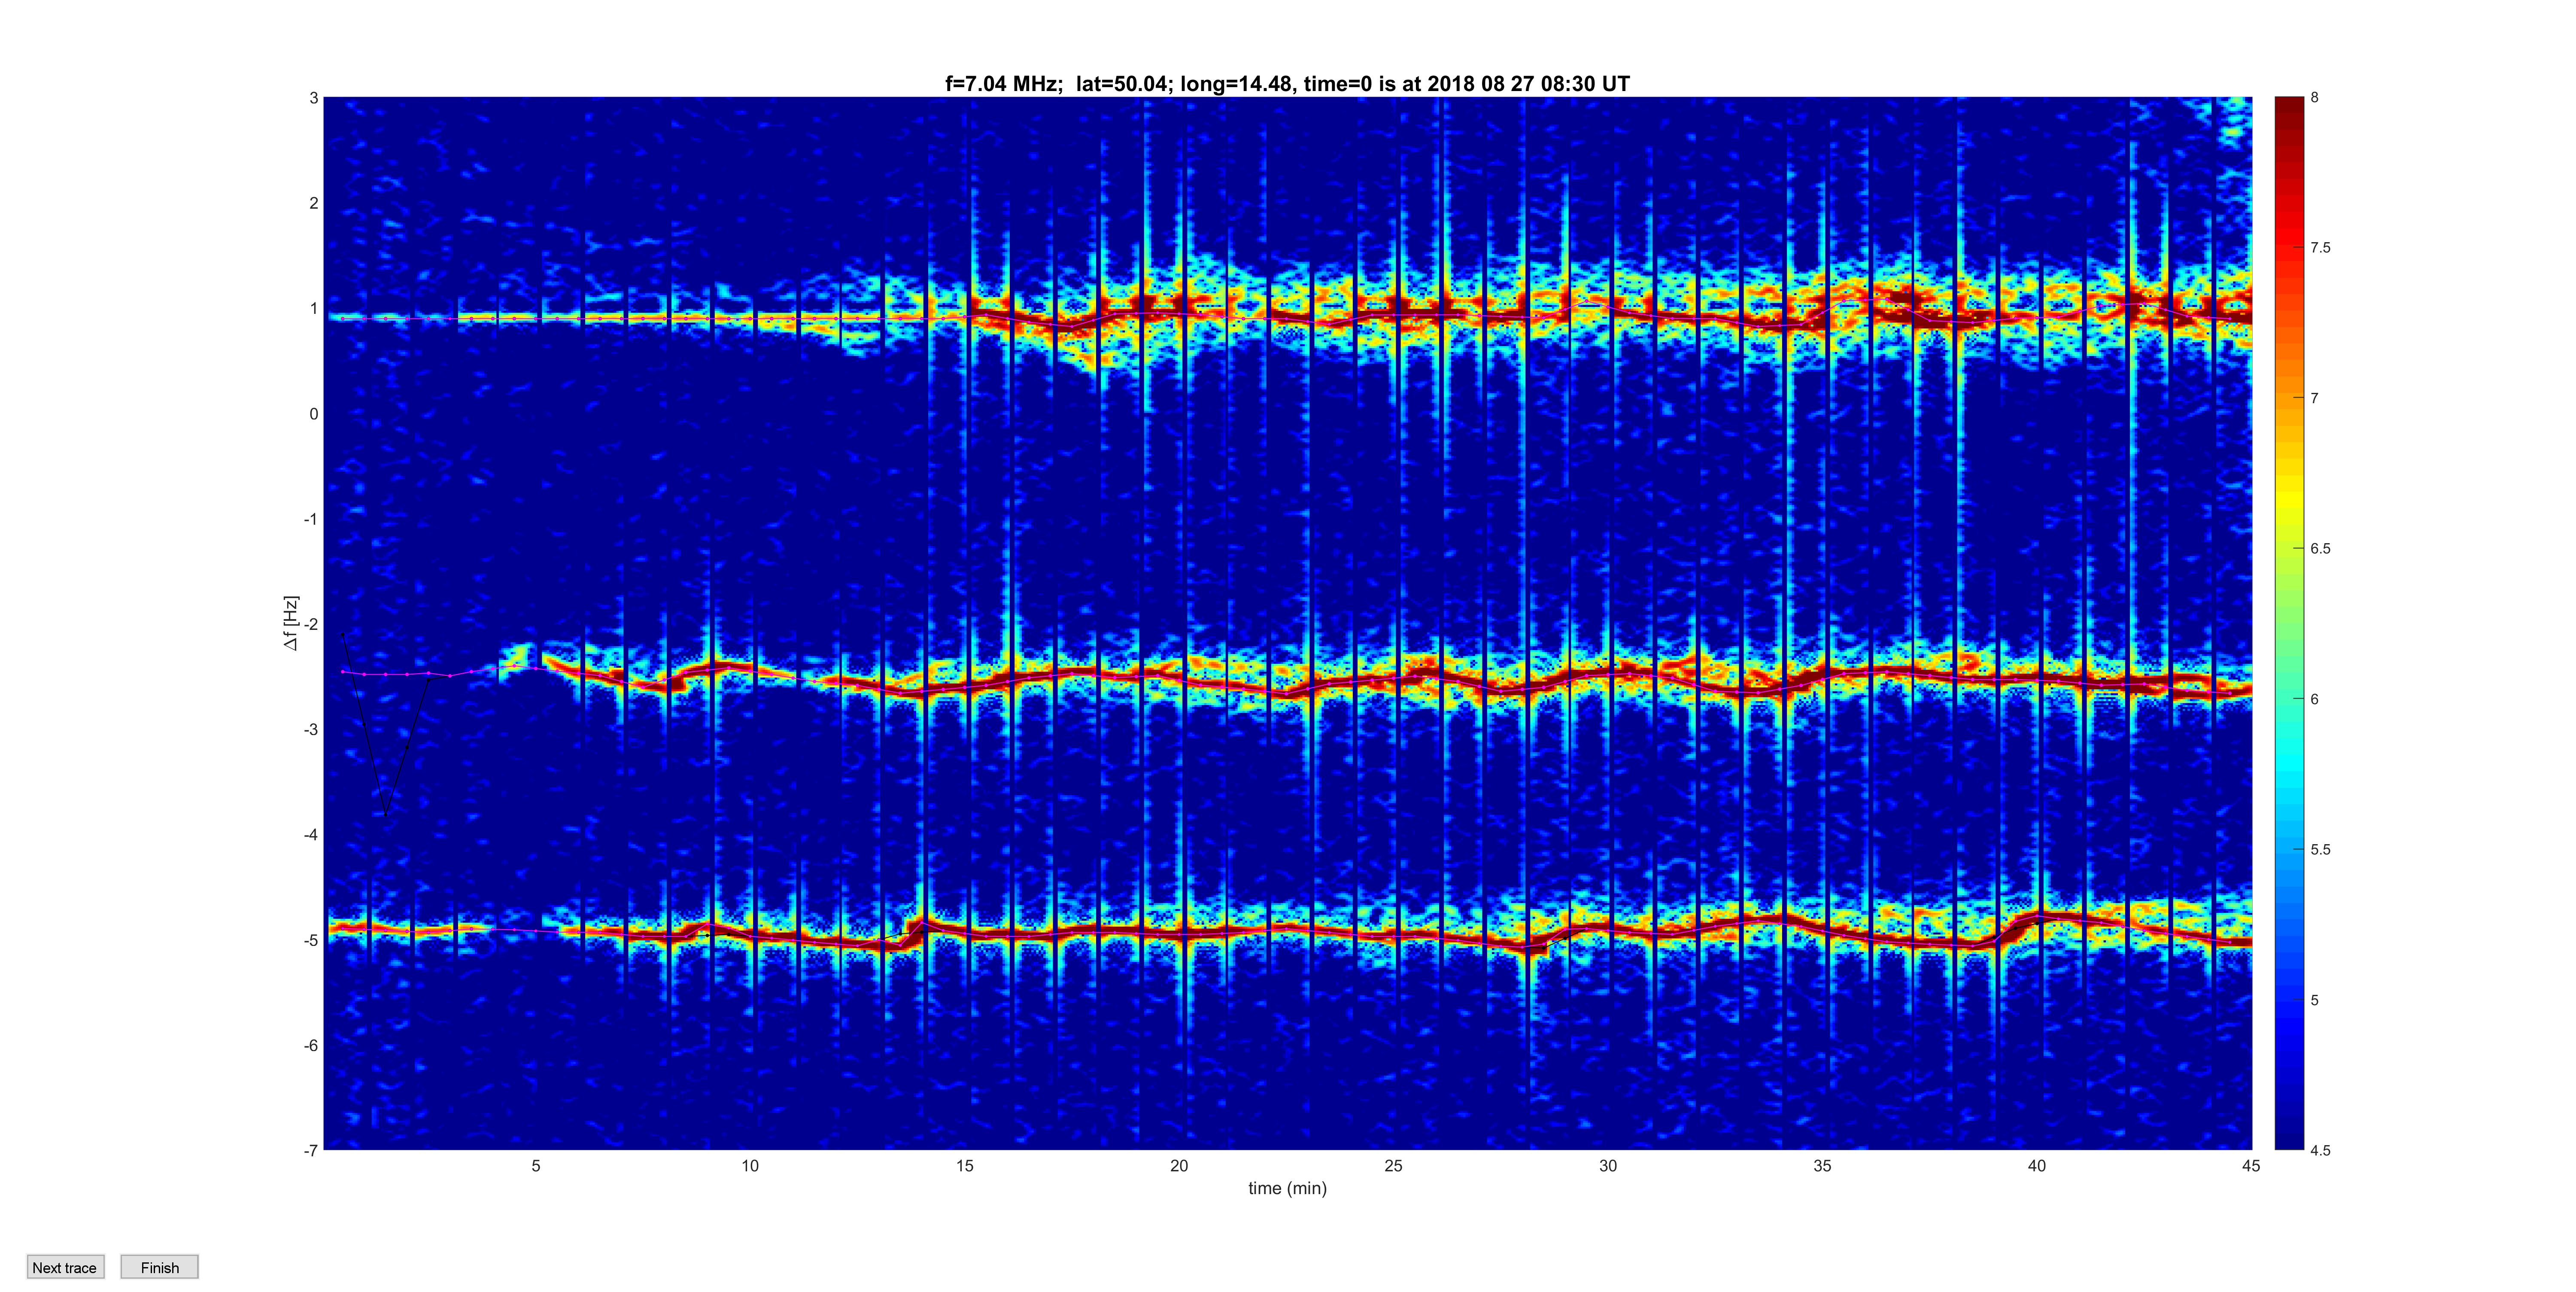The image size is (2576, 1292).
Task: Click the x-axis tick label 45
Action: 2251,1166
